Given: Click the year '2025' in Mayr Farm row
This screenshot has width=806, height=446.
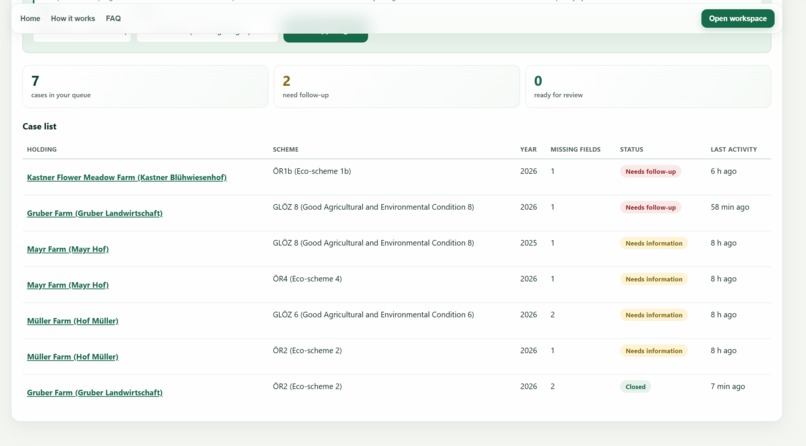Looking at the screenshot, I should coord(528,243).
